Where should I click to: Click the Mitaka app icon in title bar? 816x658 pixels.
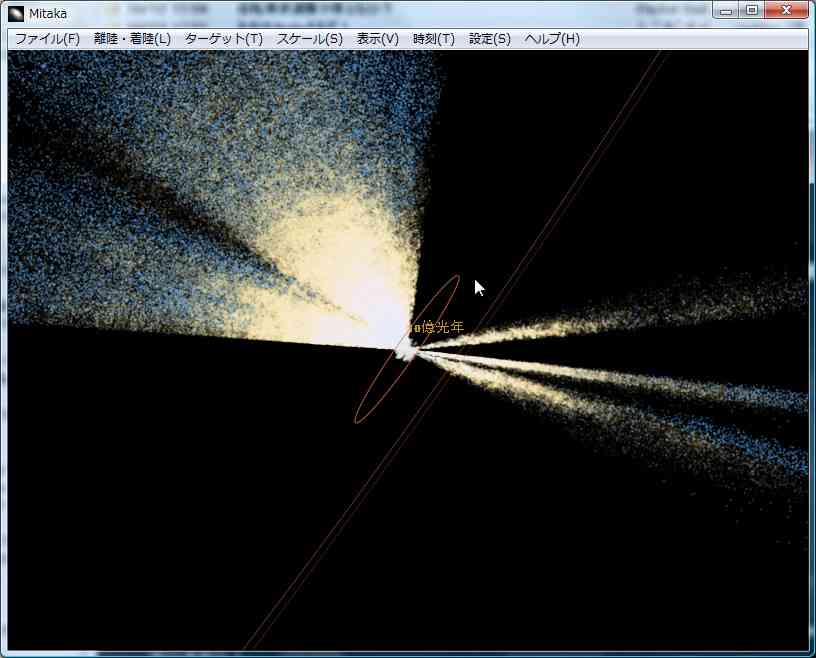[16, 13]
